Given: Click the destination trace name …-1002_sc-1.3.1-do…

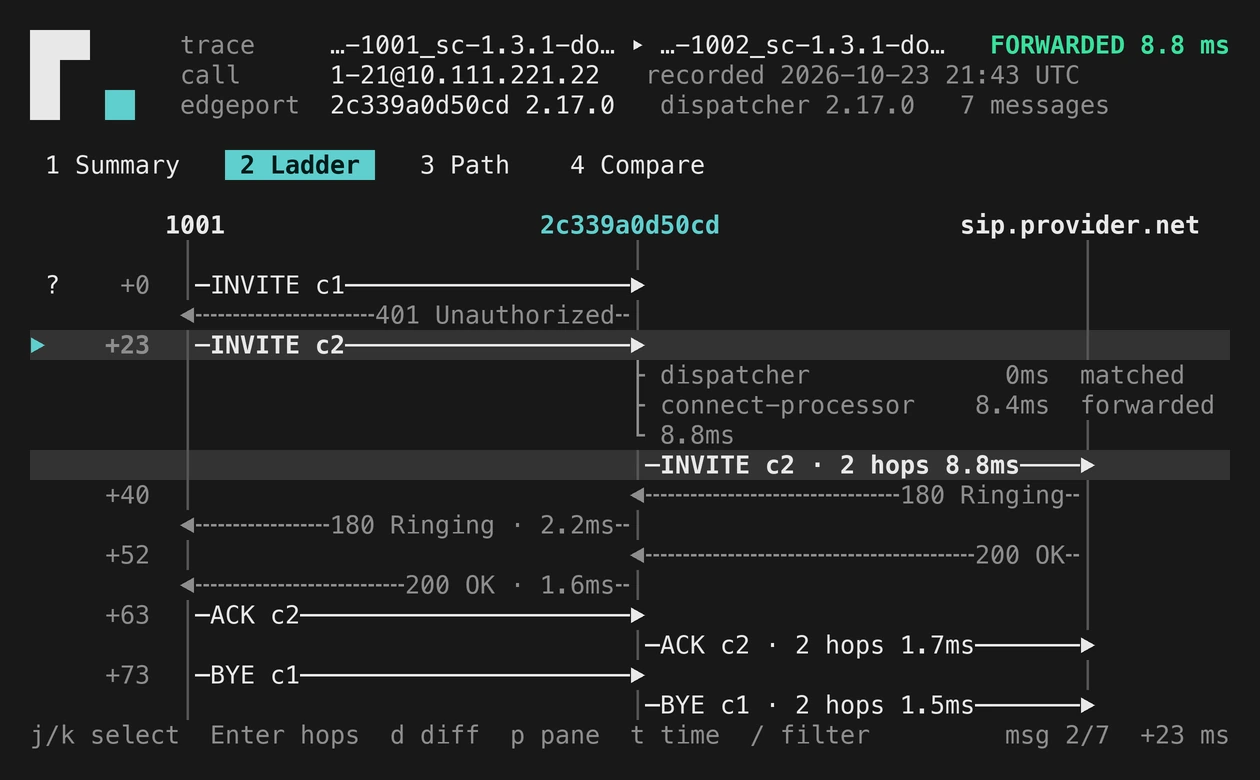Looking at the screenshot, I should 802,45.
